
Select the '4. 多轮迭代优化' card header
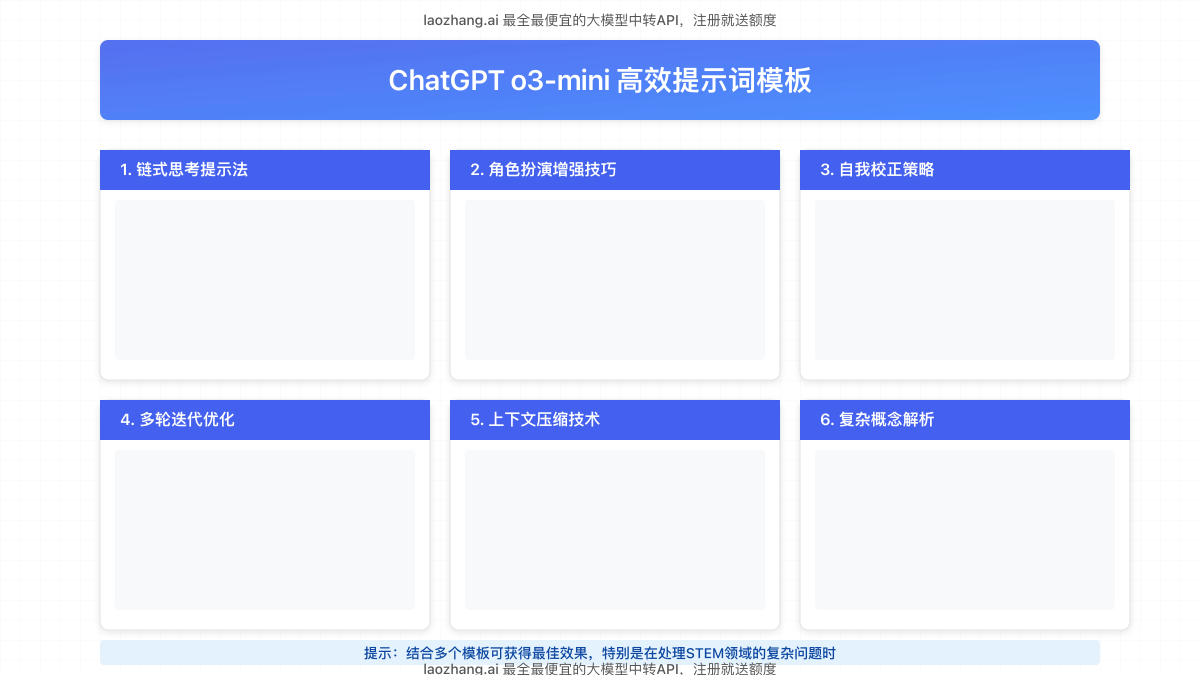click(265, 420)
